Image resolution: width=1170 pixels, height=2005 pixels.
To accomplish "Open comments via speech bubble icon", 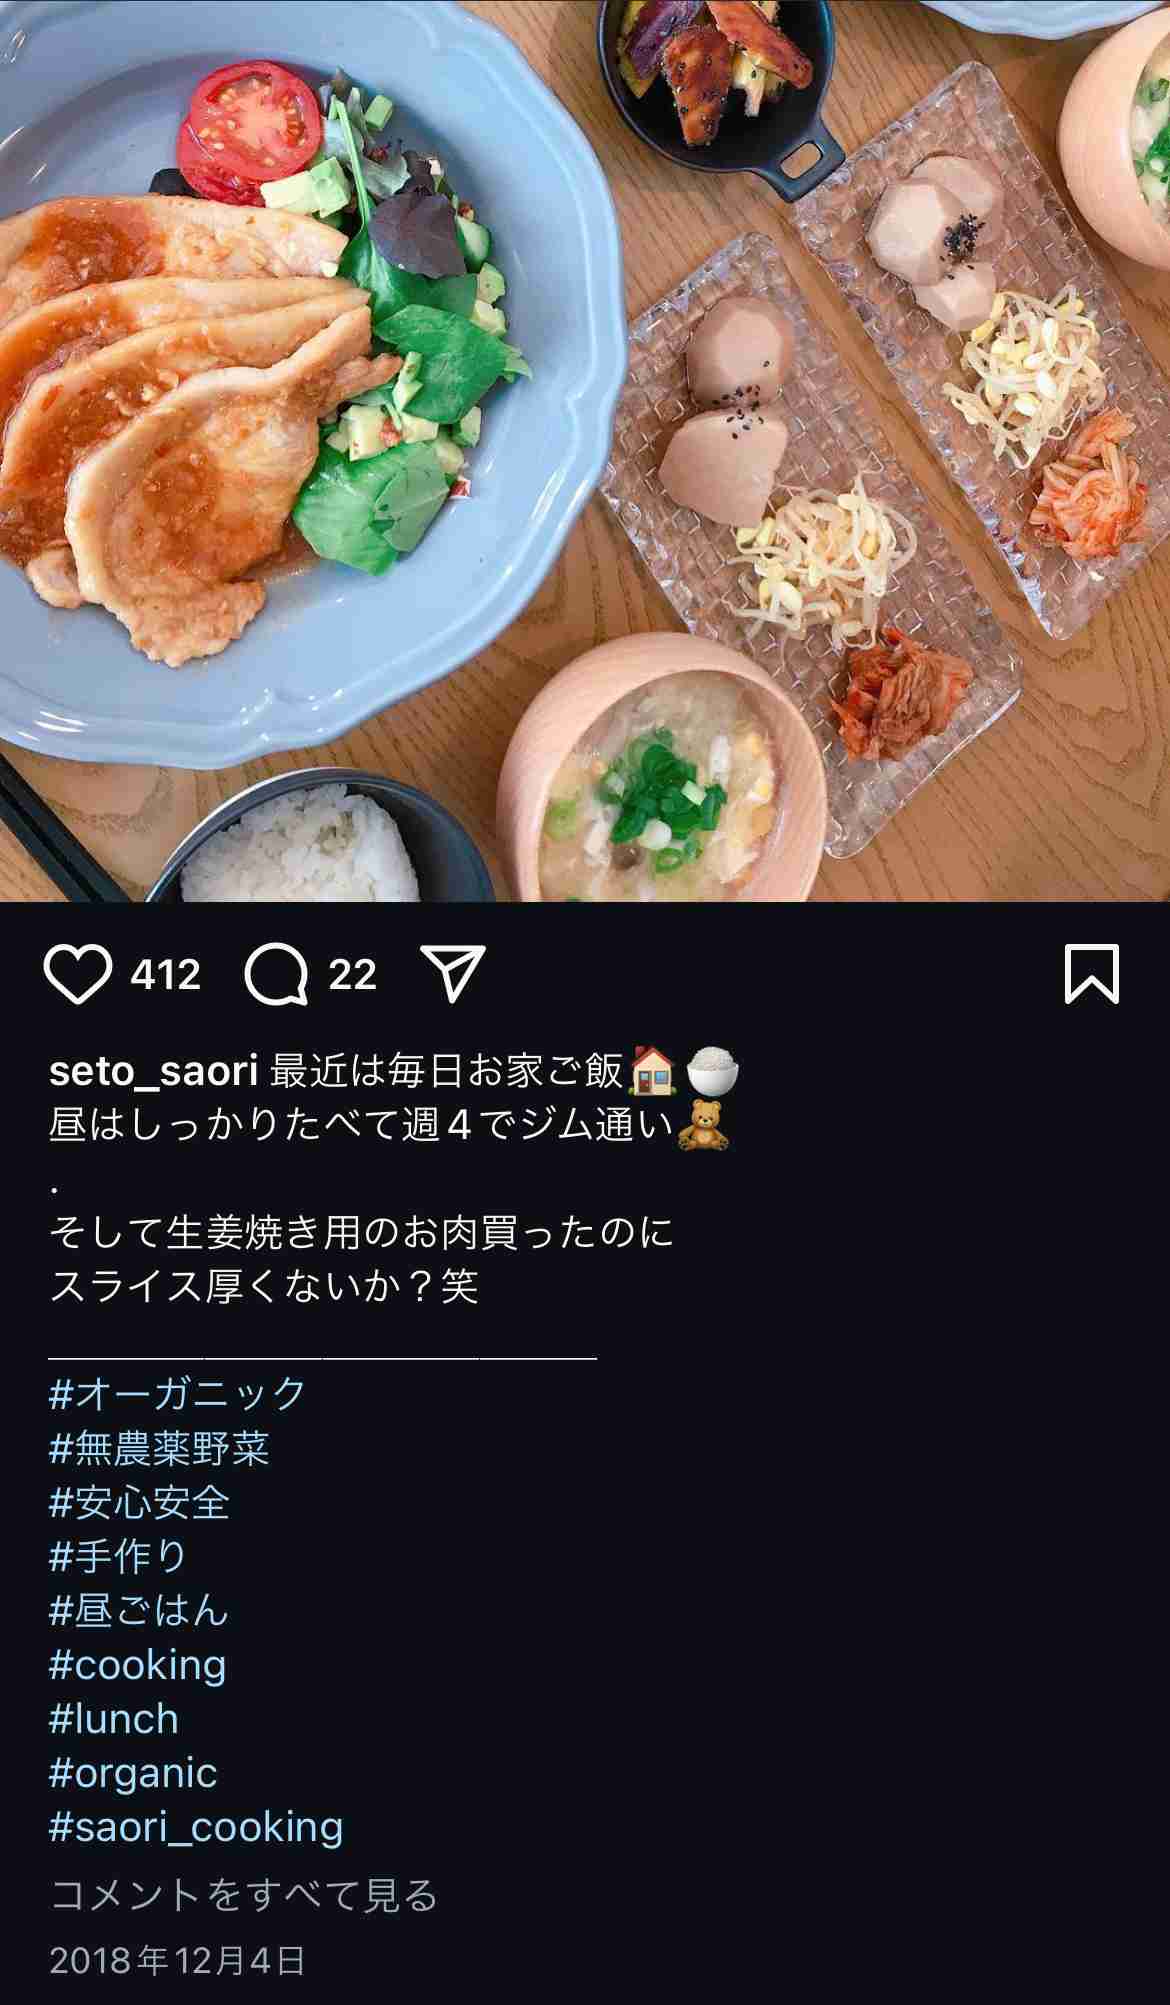I will (277, 974).
